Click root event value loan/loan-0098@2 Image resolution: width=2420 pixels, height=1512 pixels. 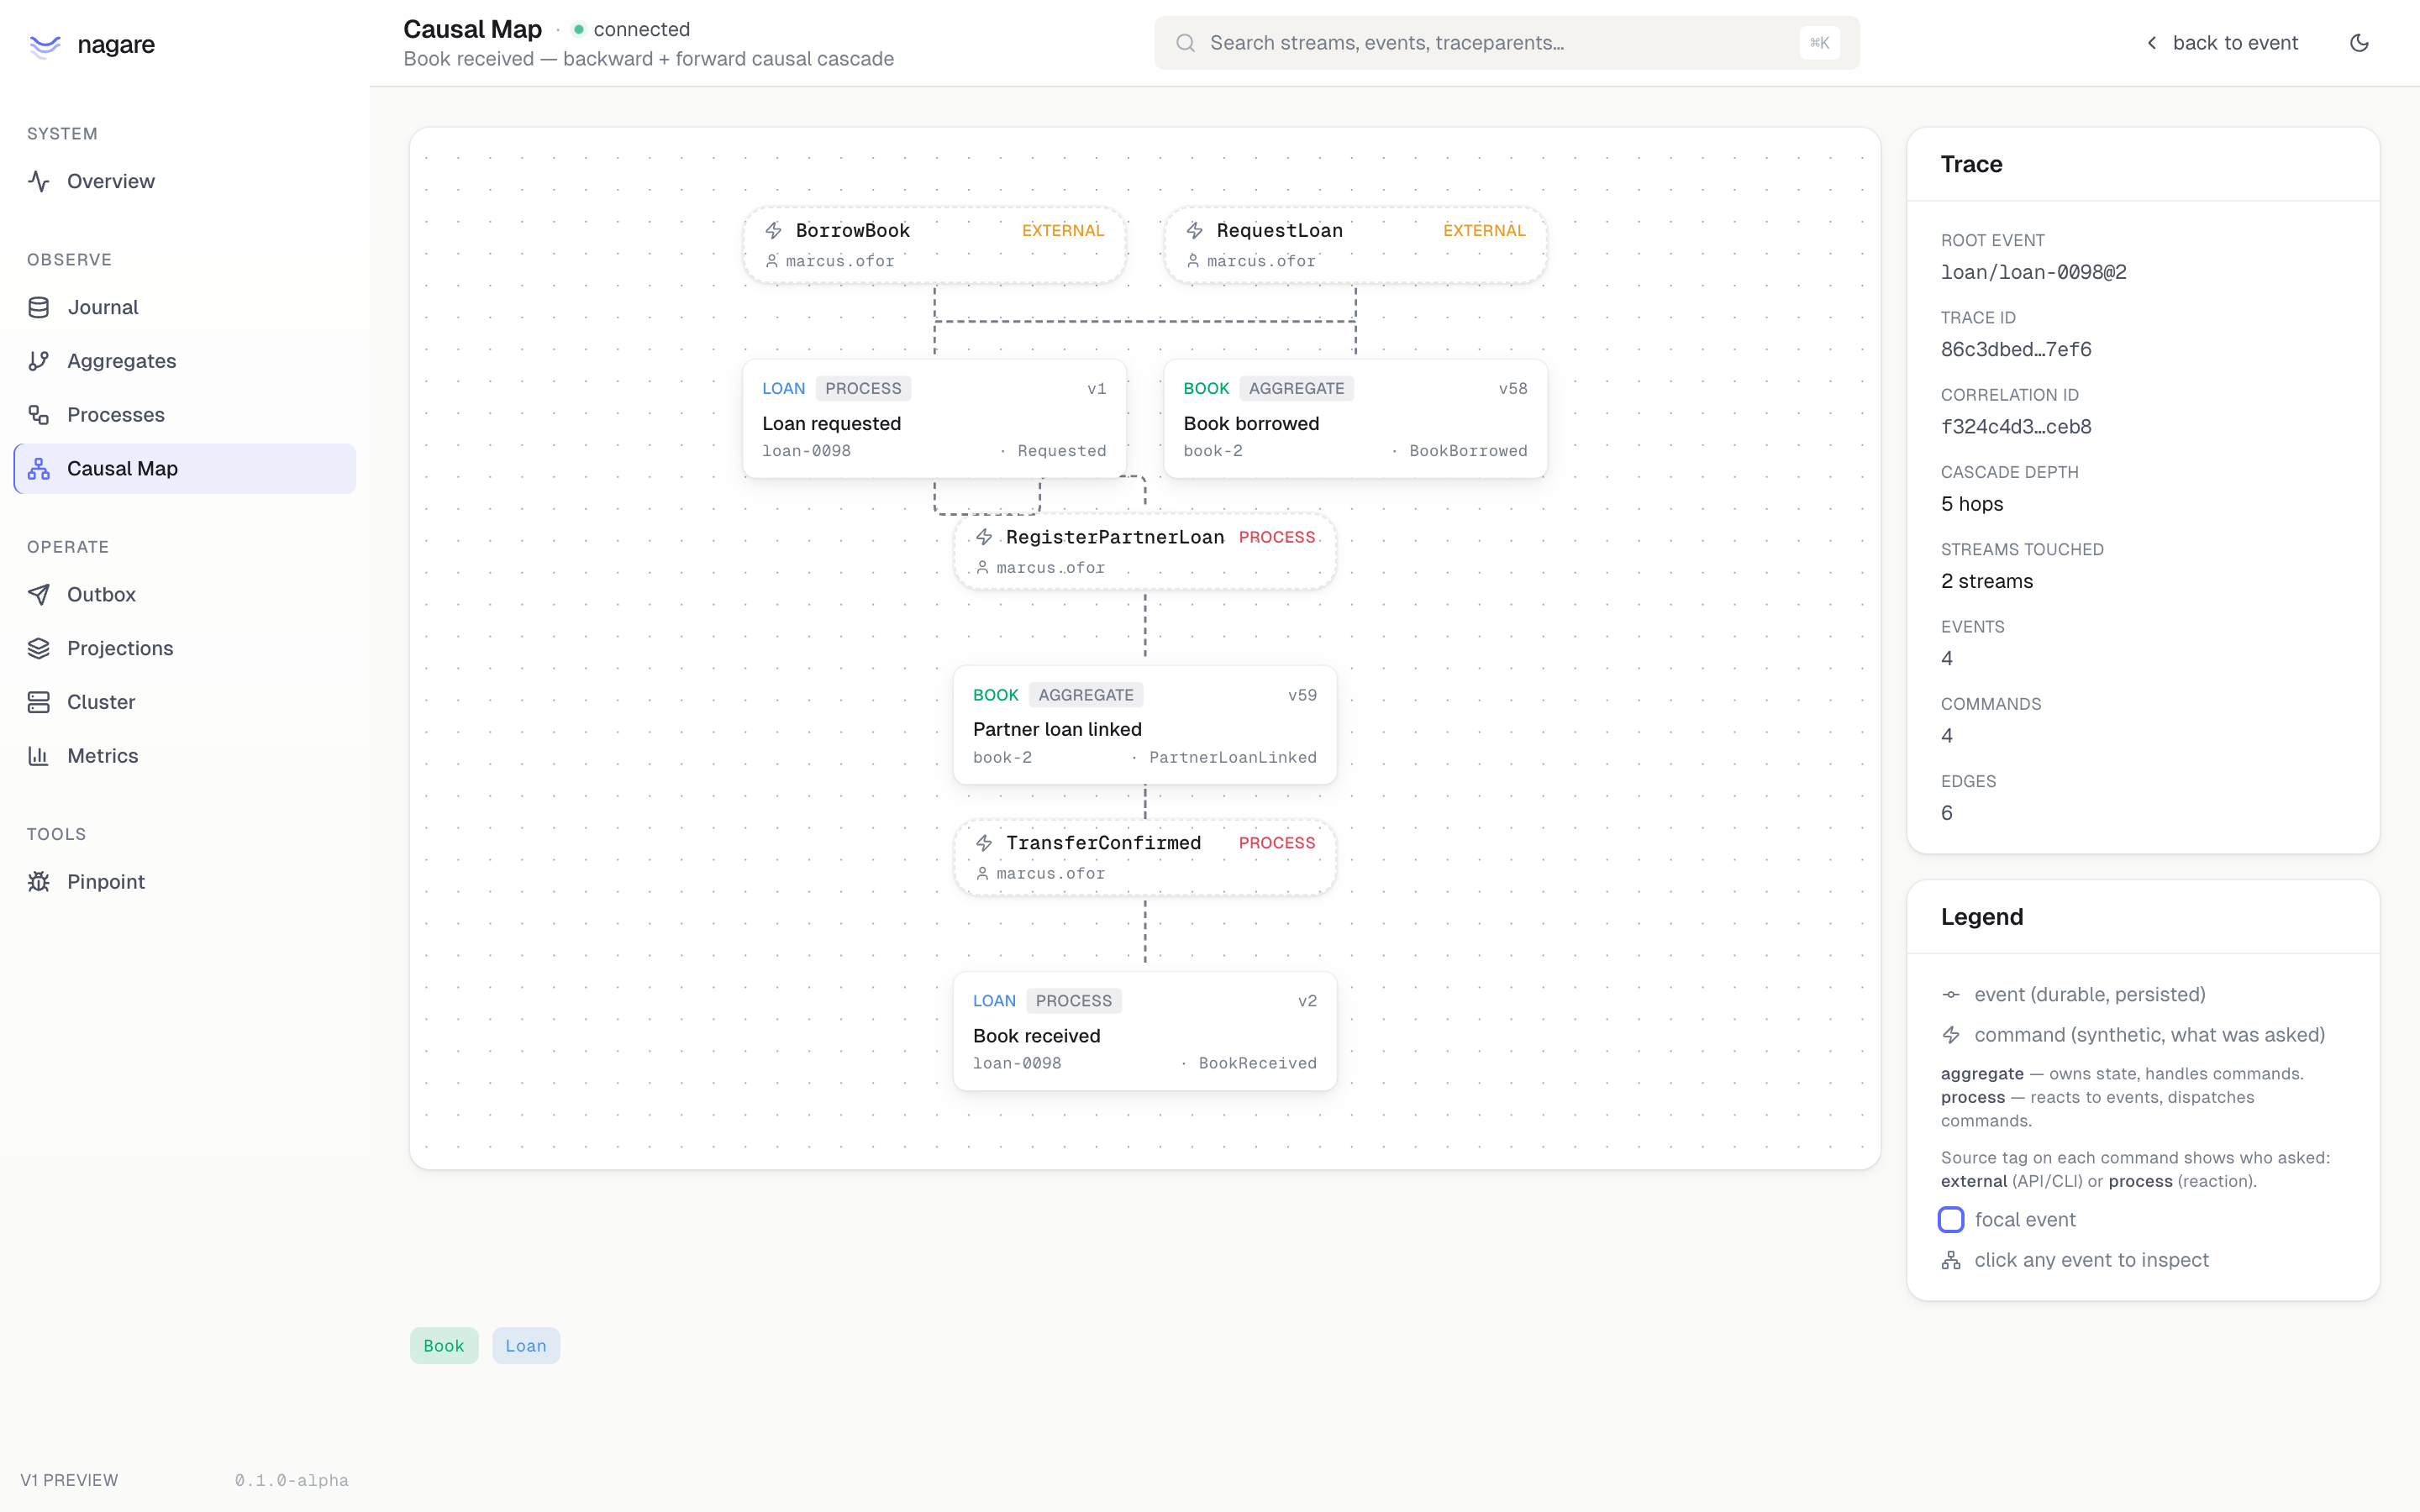2033,272
